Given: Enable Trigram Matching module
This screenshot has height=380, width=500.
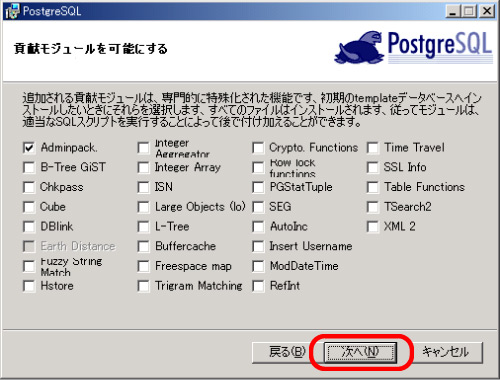Looking at the screenshot, I should (144, 286).
